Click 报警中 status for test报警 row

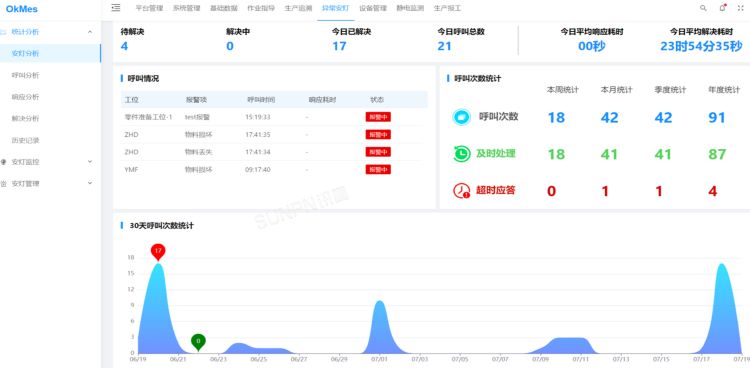[x=378, y=117]
